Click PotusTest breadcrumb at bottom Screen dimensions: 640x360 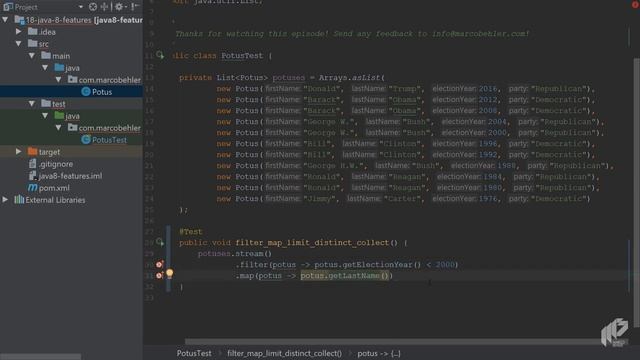pyautogui.click(x=194, y=353)
